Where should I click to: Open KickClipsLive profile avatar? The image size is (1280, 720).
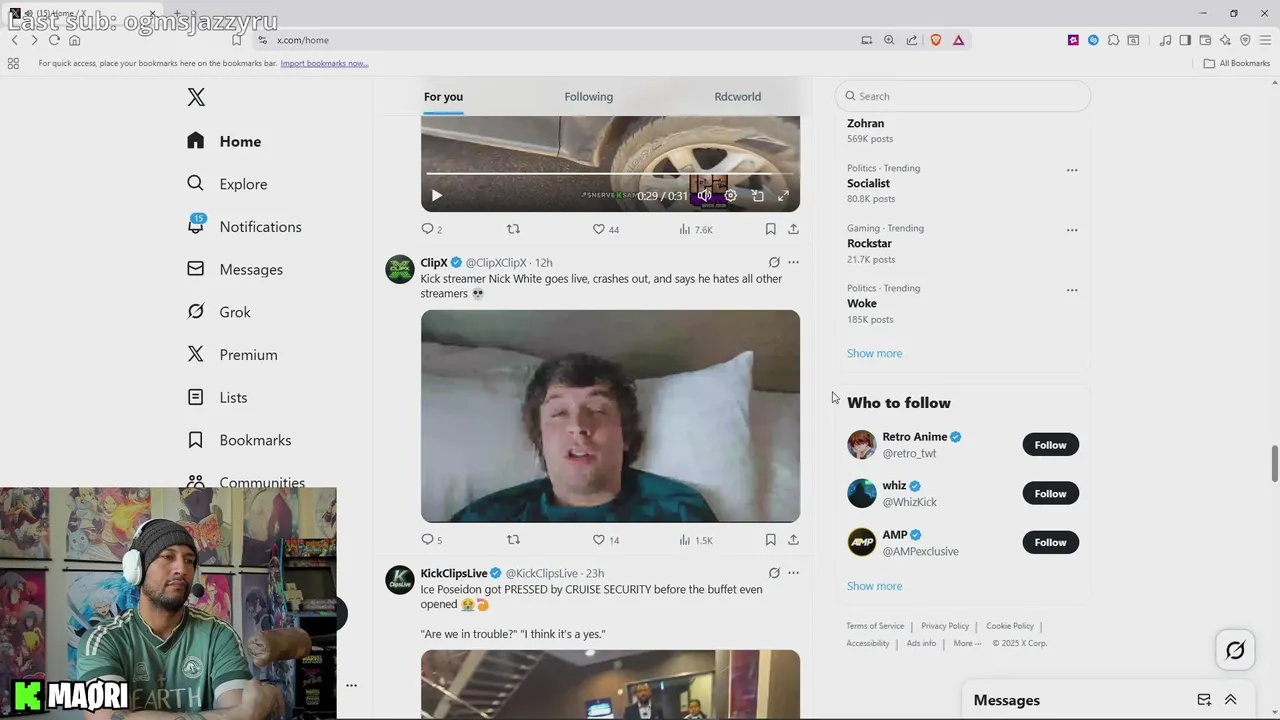point(400,580)
